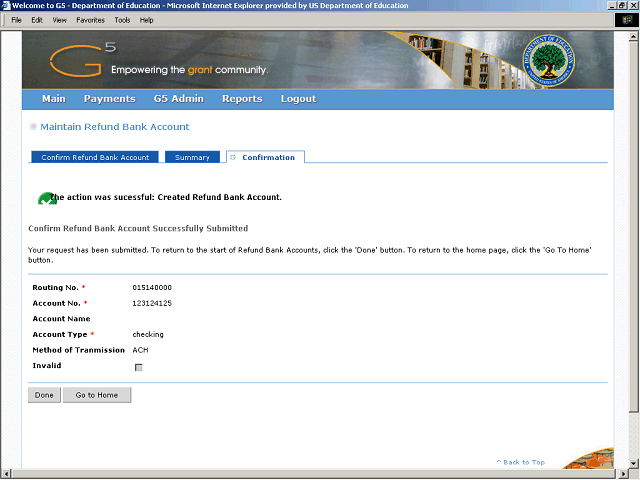Follow the Back to Top link
The image size is (640, 480).
tap(521, 462)
